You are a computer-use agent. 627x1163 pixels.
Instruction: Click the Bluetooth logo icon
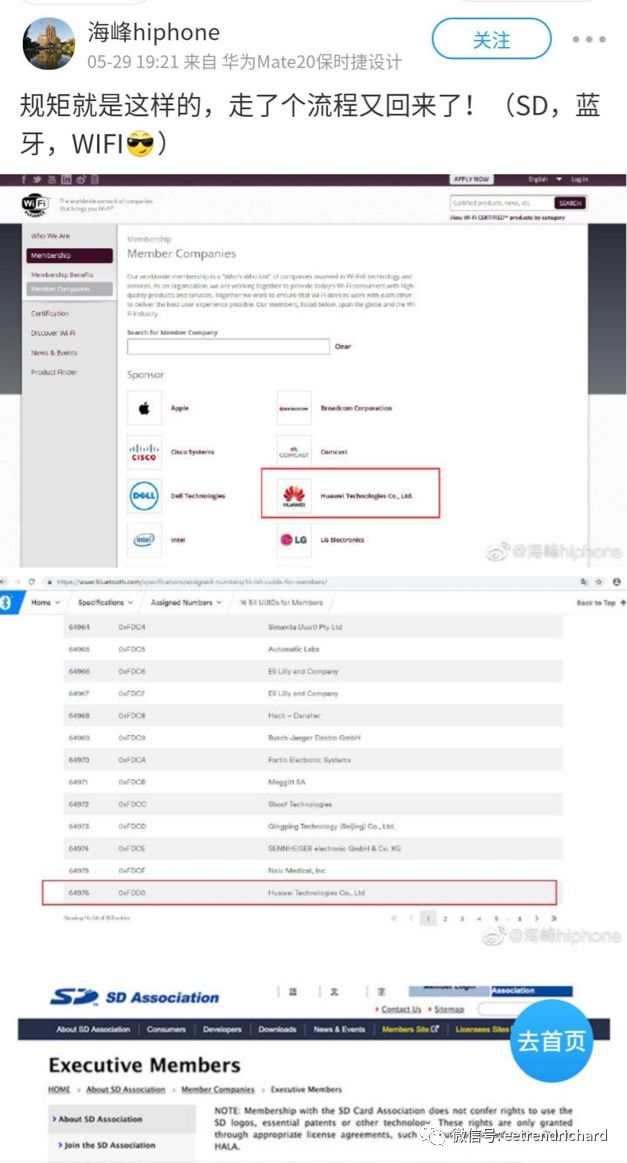[6, 602]
